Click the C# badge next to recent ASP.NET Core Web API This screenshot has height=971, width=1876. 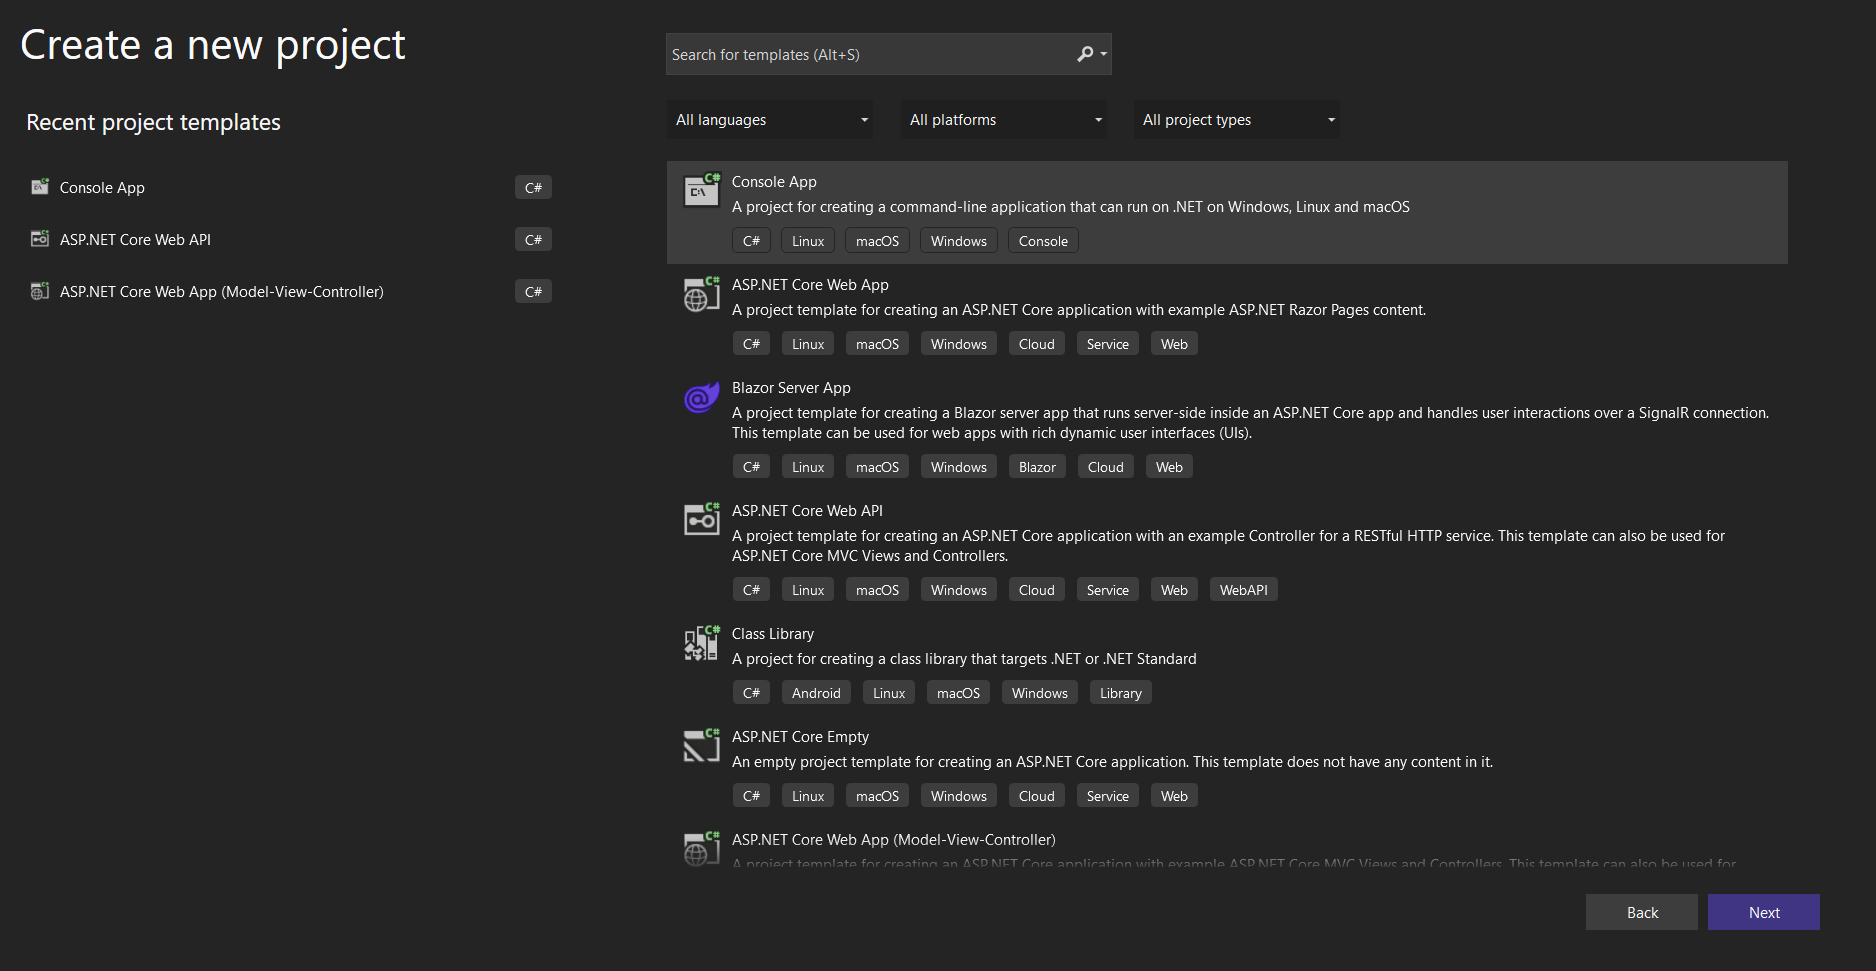(x=533, y=239)
